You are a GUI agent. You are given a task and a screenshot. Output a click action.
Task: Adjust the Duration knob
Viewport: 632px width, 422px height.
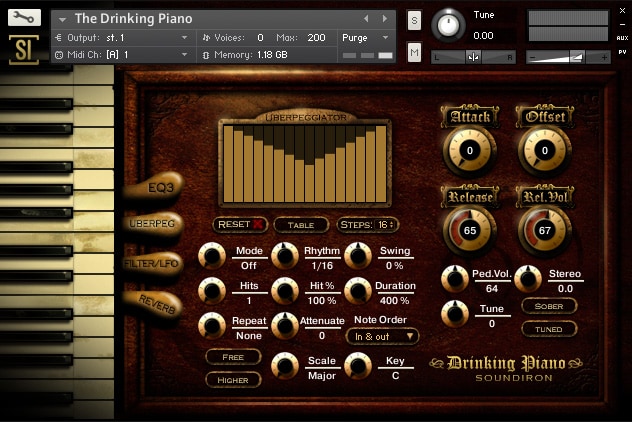[358, 291]
